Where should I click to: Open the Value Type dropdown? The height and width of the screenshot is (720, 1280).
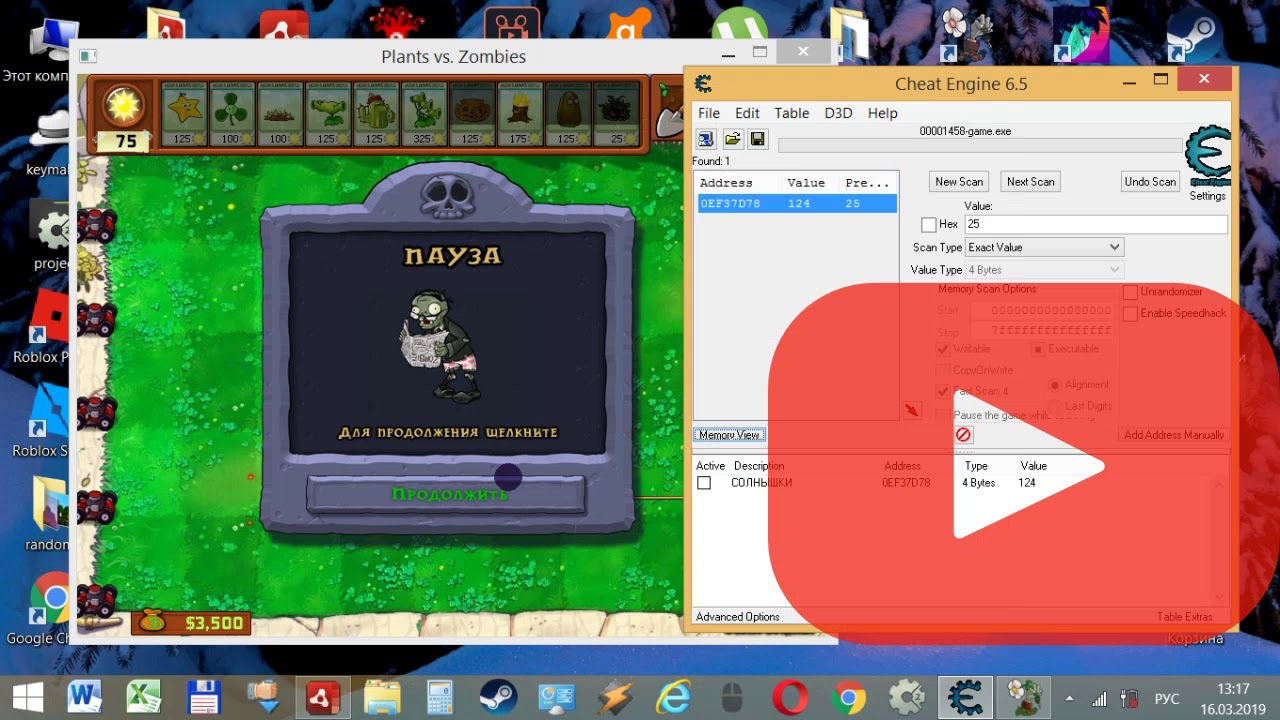click(x=1044, y=270)
